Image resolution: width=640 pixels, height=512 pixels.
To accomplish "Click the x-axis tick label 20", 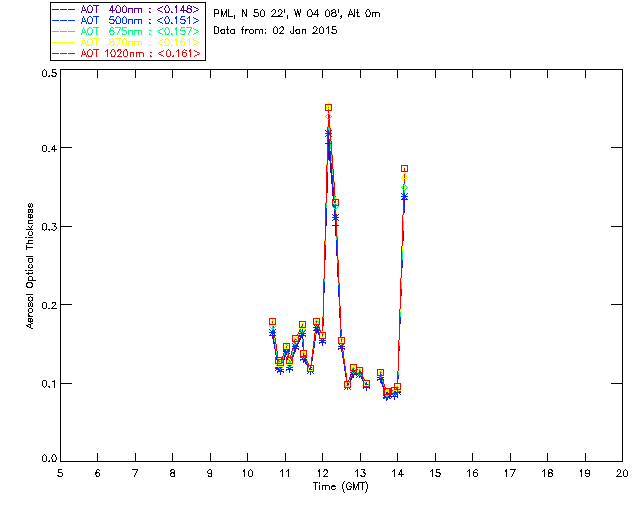I will tap(622, 473).
